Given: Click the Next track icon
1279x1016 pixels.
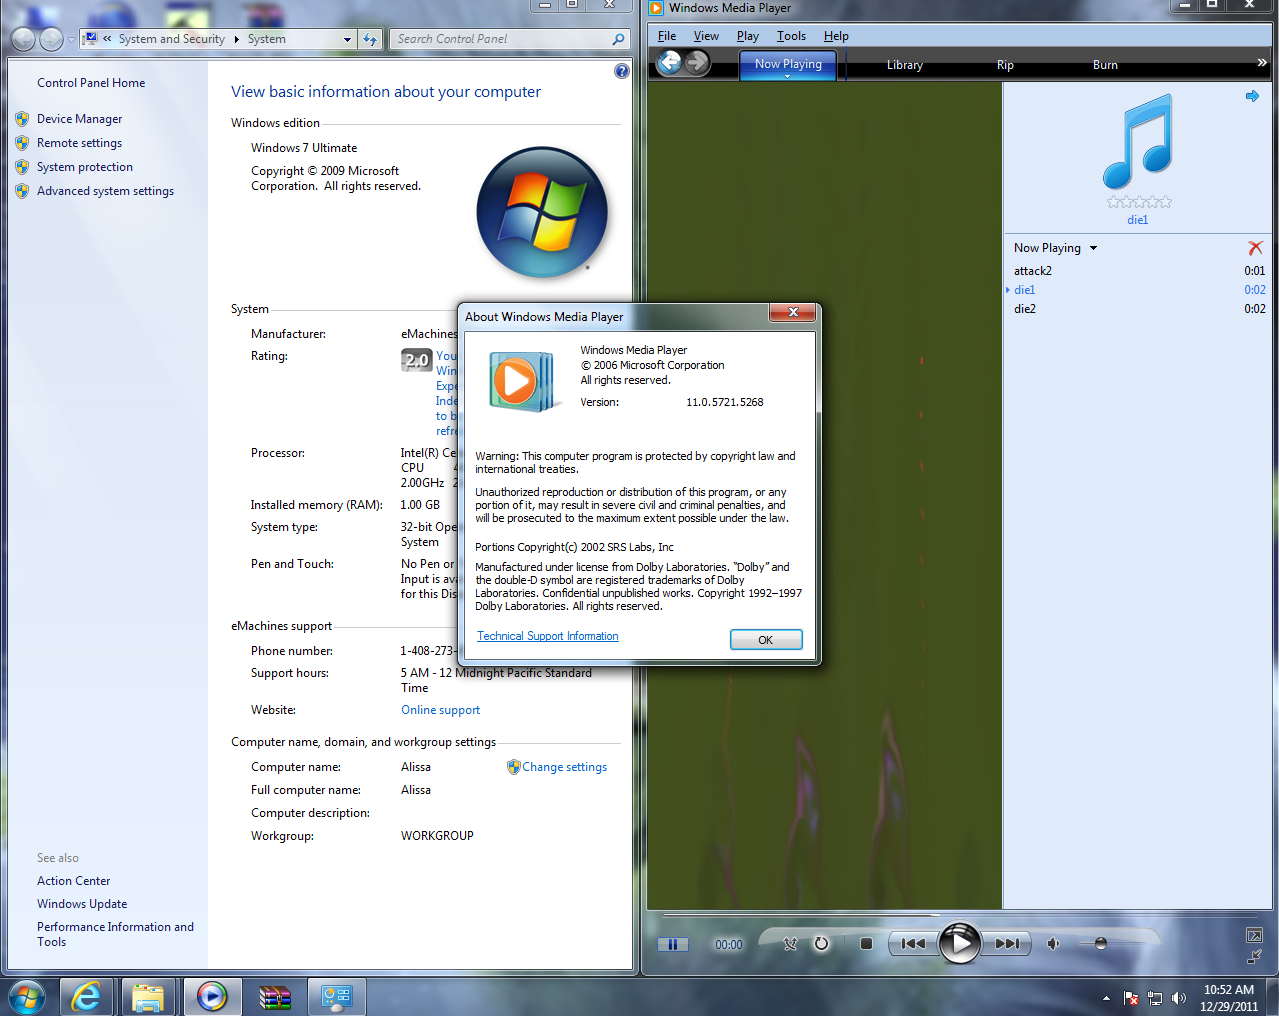Looking at the screenshot, I should [1008, 943].
